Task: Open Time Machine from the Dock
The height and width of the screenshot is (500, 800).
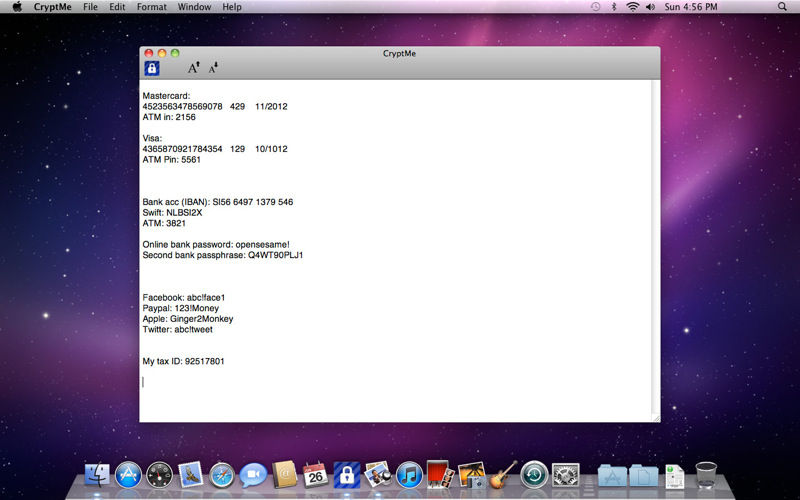Action: point(534,475)
